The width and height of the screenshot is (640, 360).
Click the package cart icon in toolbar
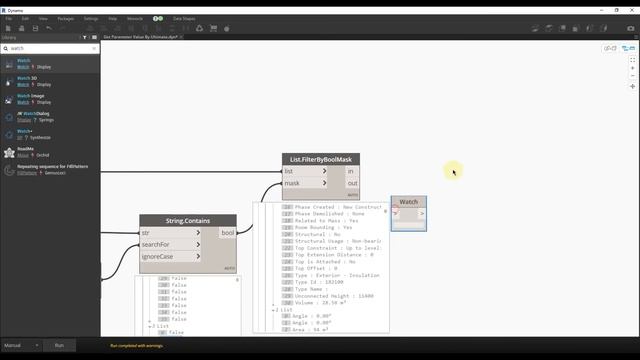[x=213, y=28]
